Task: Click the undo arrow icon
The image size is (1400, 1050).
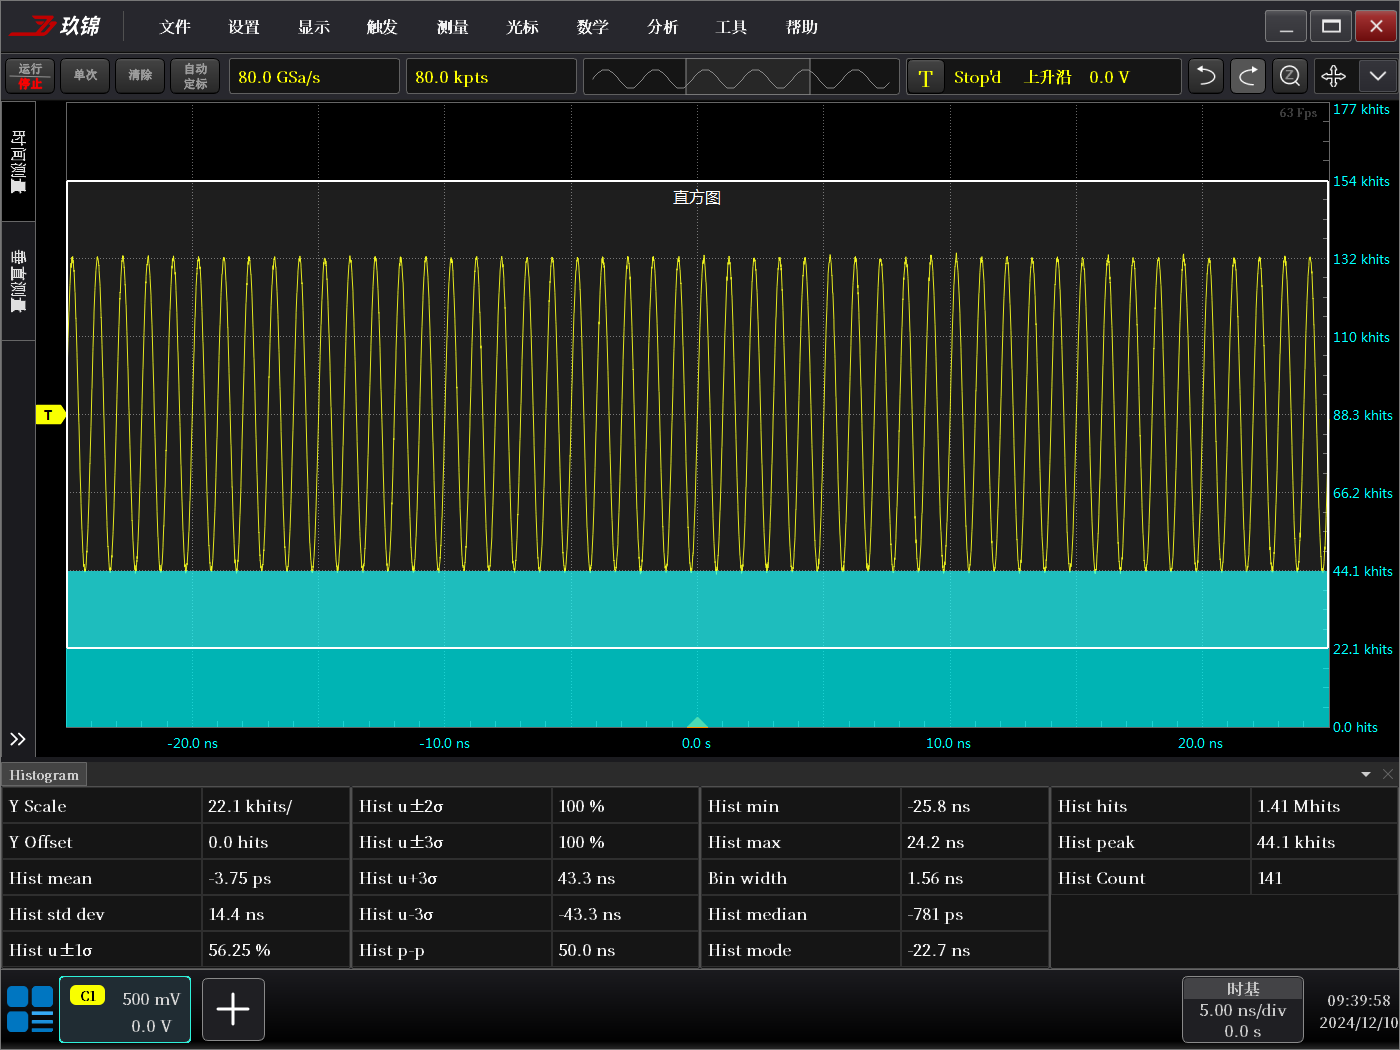Action: click(x=1206, y=76)
